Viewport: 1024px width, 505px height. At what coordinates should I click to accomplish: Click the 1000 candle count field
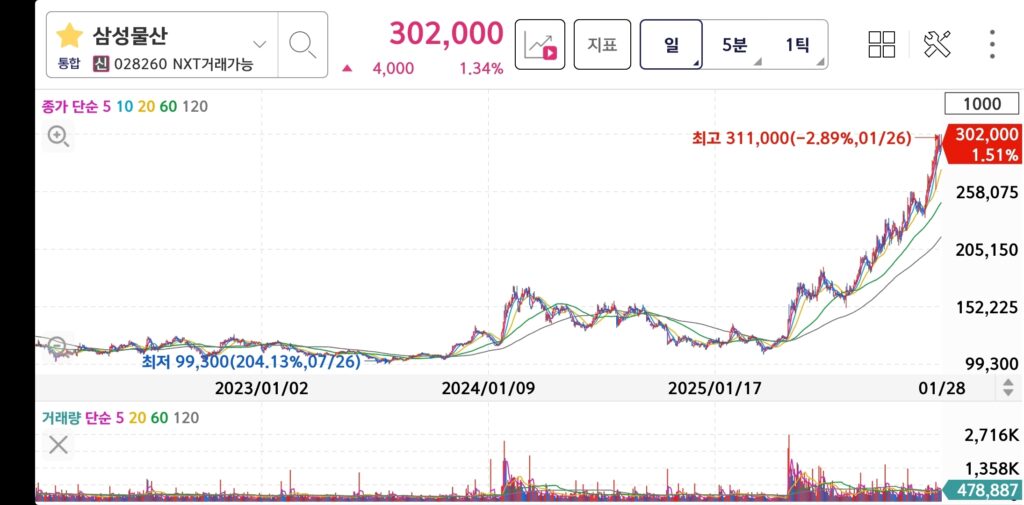[981, 104]
